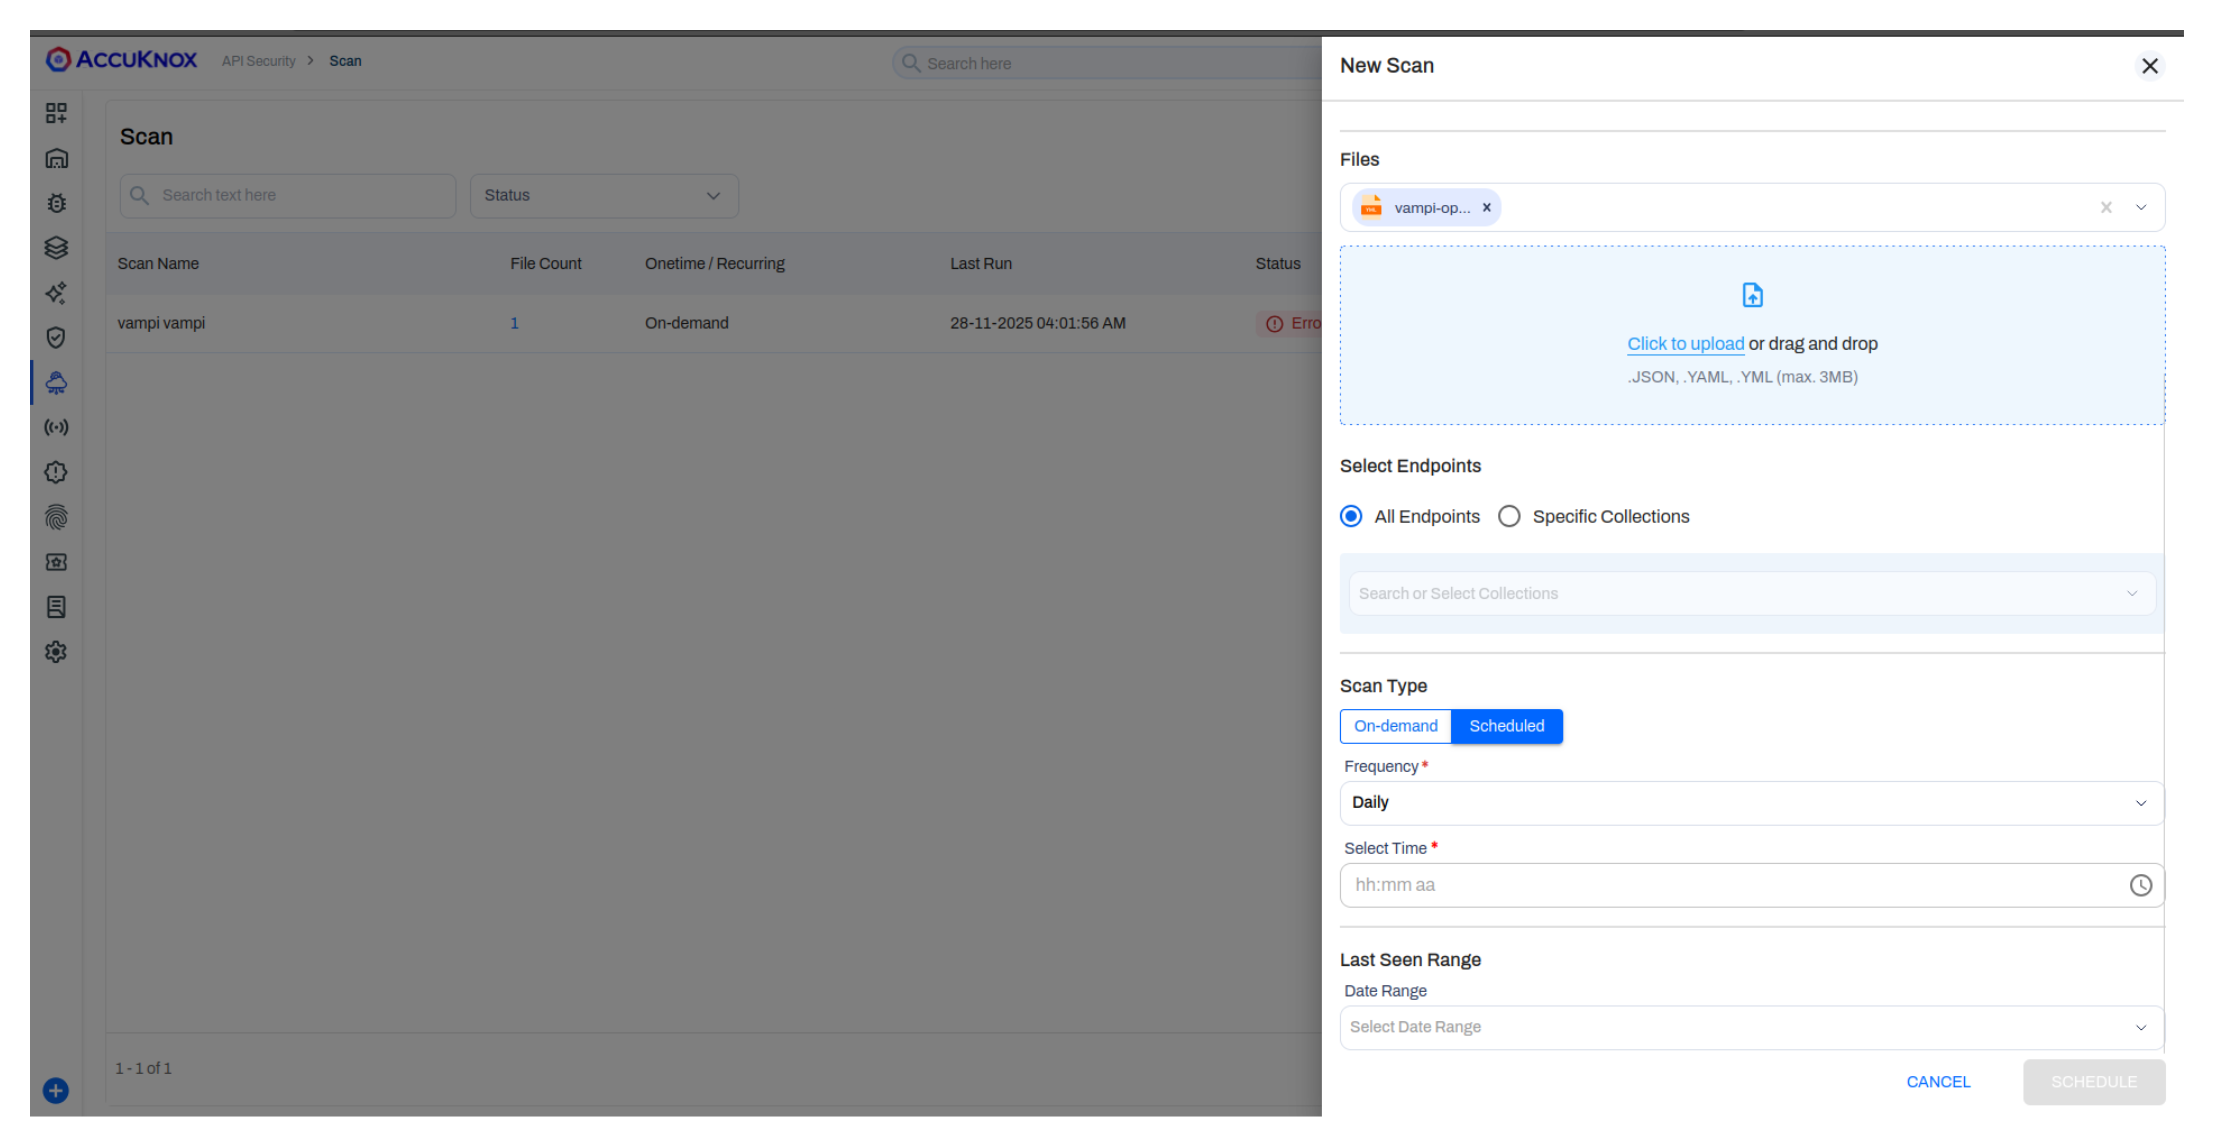
Task: Switch scan type to On-demand
Action: (x=1395, y=726)
